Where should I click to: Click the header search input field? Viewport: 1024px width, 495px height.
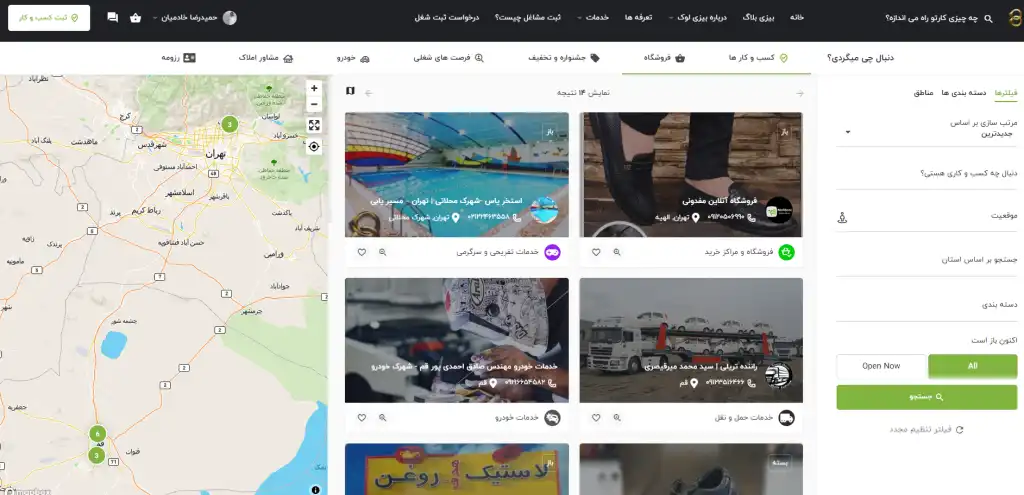[x=931, y=18]
